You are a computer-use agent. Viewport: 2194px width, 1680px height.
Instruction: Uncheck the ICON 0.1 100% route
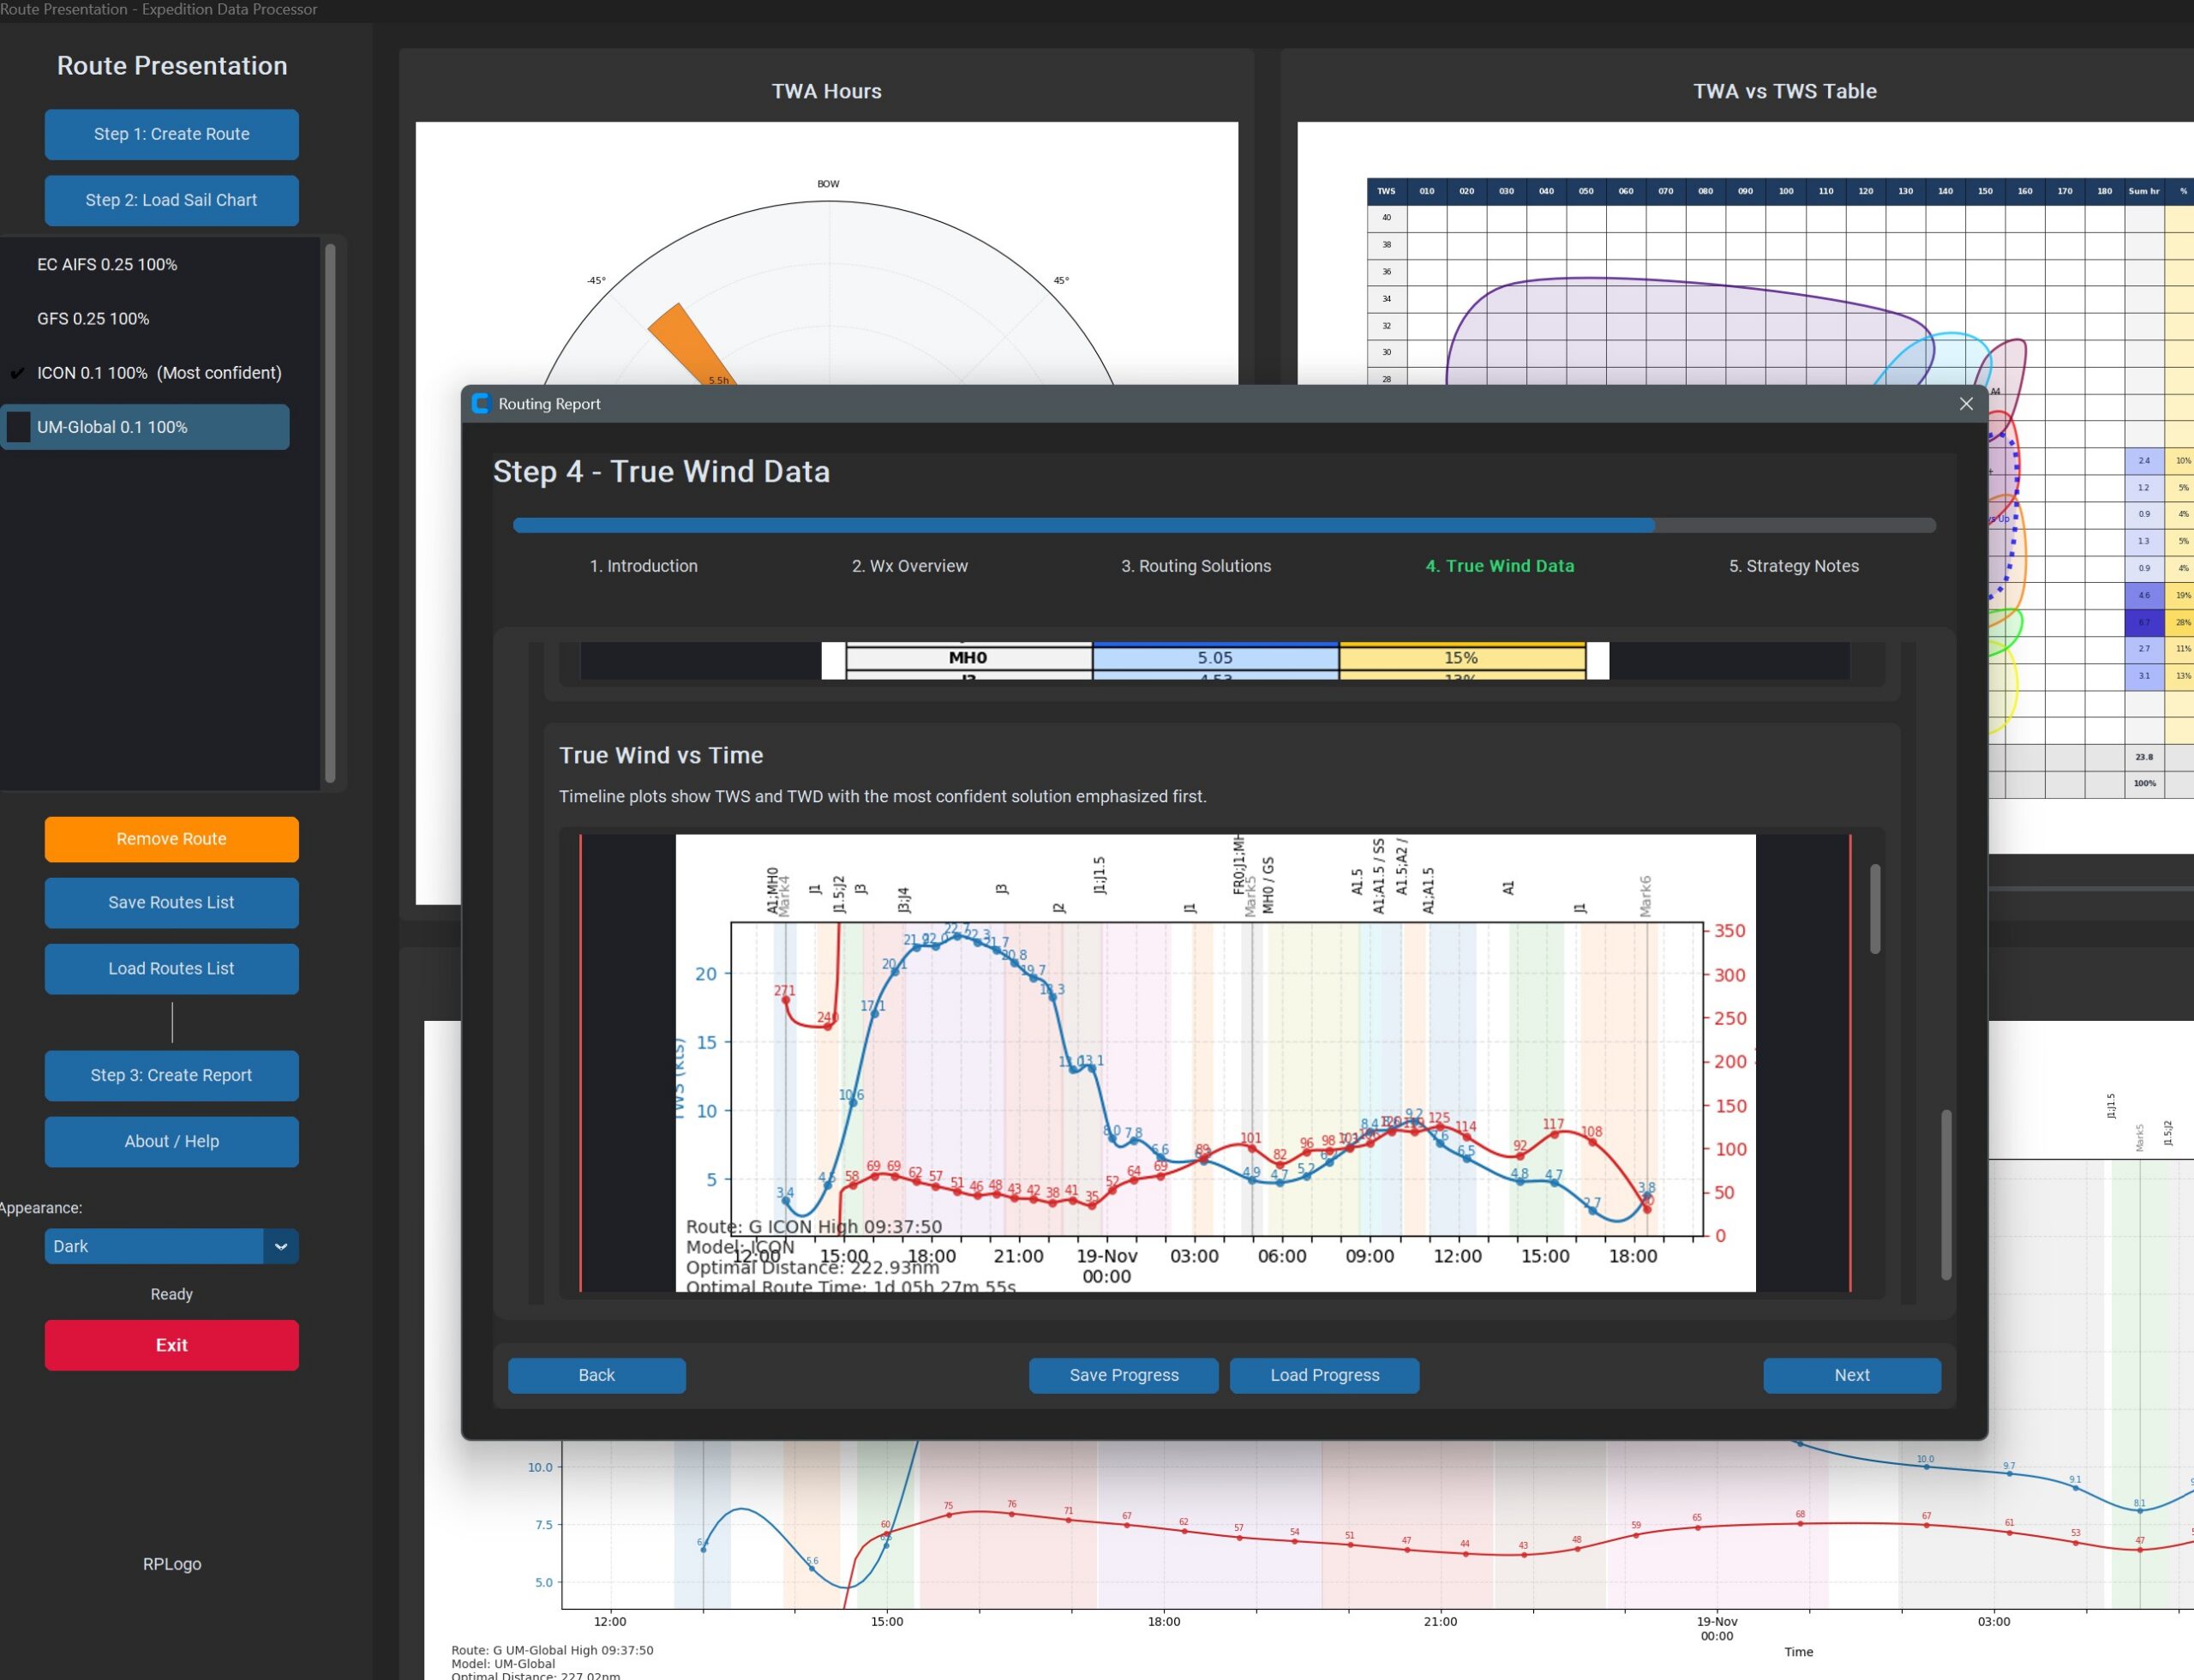(18, 373)
